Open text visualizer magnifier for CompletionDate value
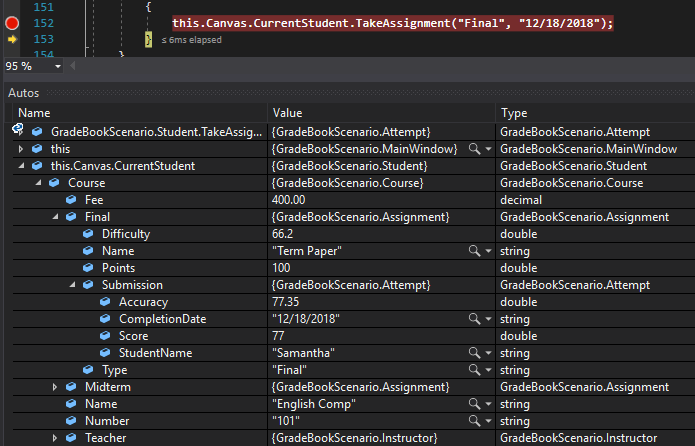Viewport: 695px width, 446px height. [x=474, y=319]
